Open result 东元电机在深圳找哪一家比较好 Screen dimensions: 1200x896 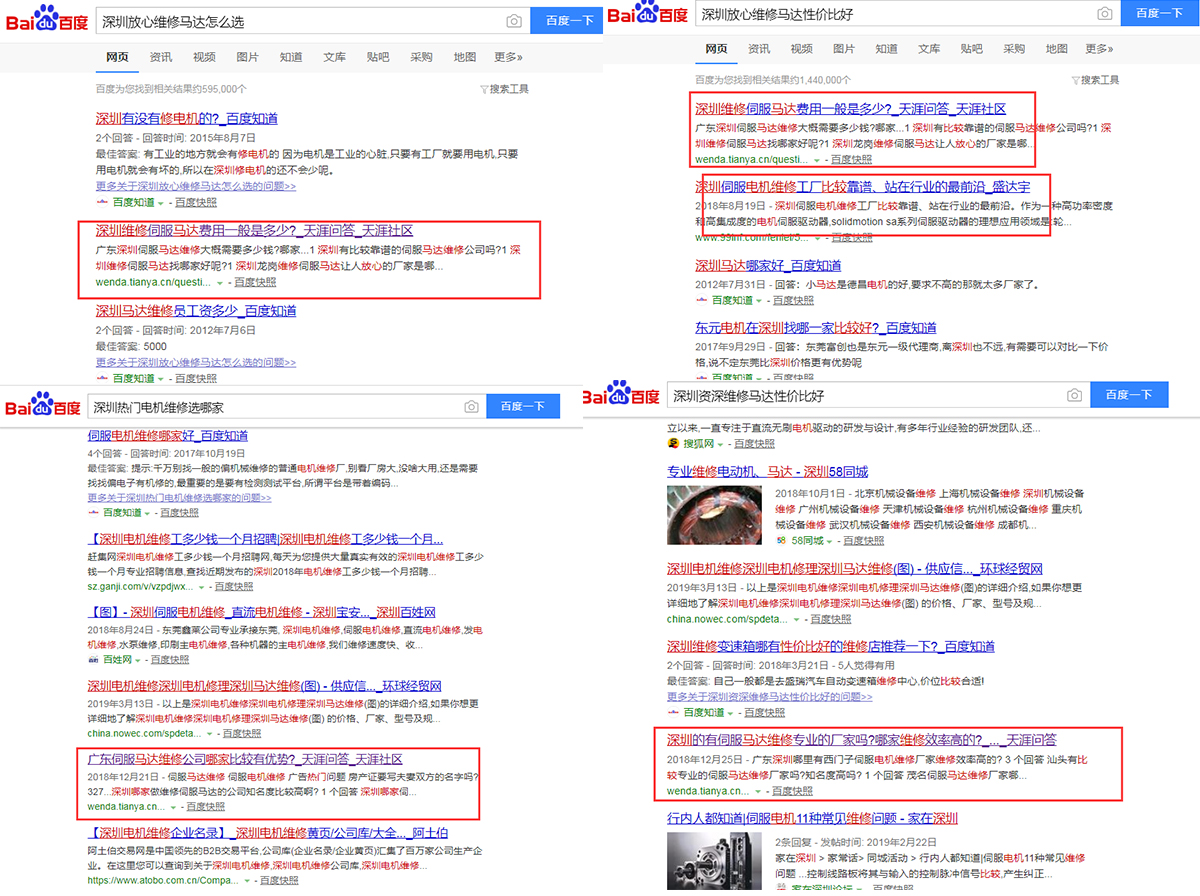click(x=816, y=327)
